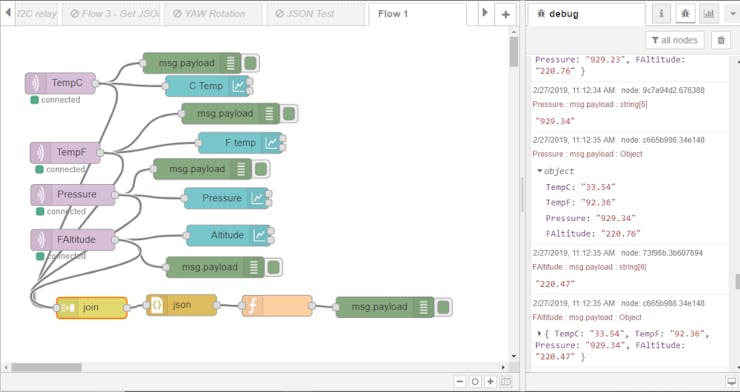This screenshot has height=392, width=740.
Task: Click the TempC node output port
Action: point(95,83)
